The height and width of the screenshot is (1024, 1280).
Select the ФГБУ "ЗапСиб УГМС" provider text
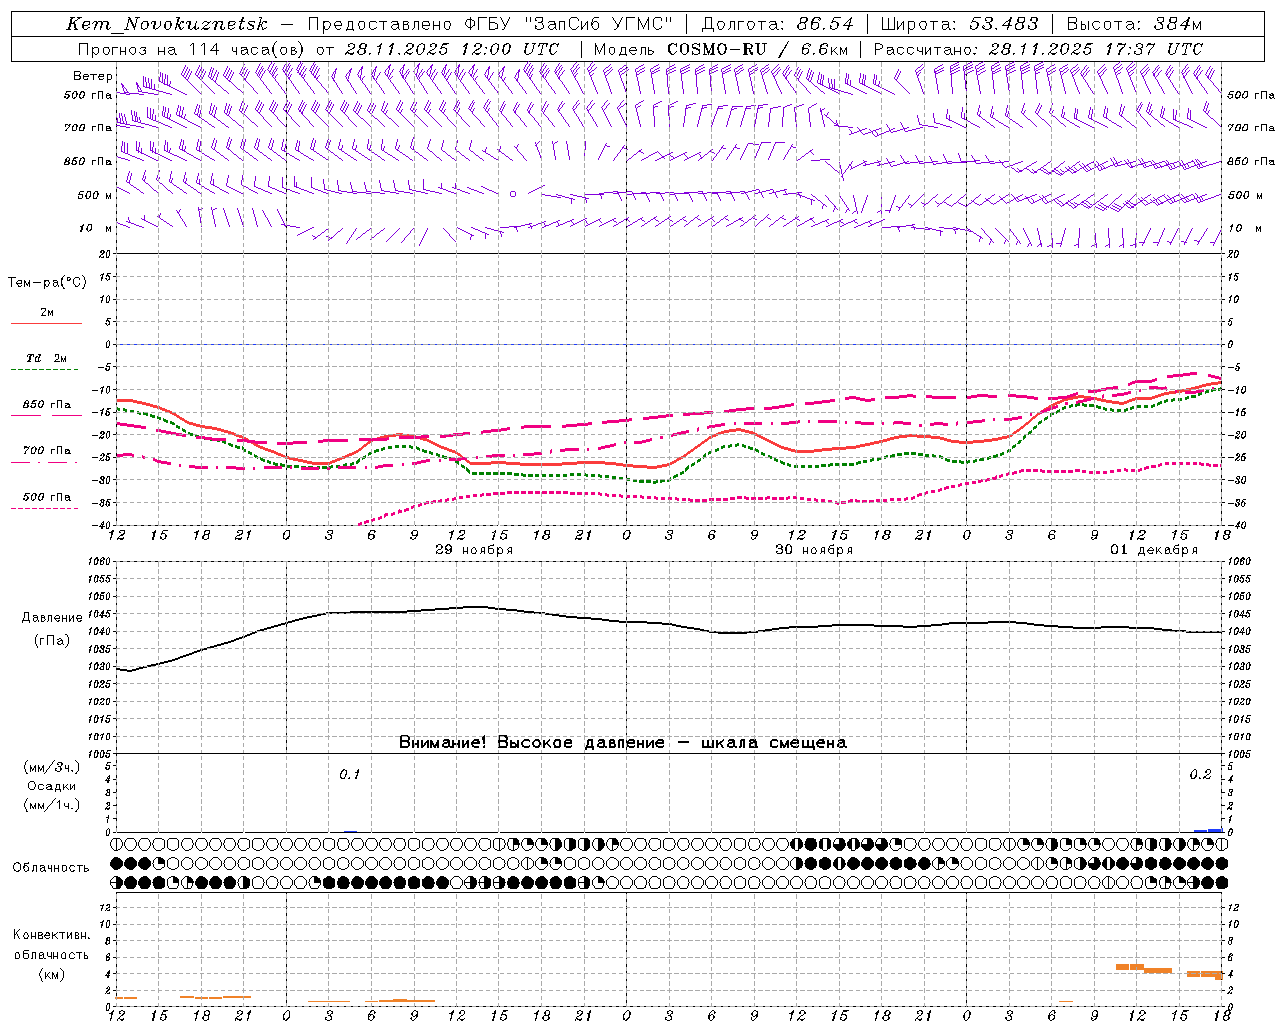coord(569,24)
